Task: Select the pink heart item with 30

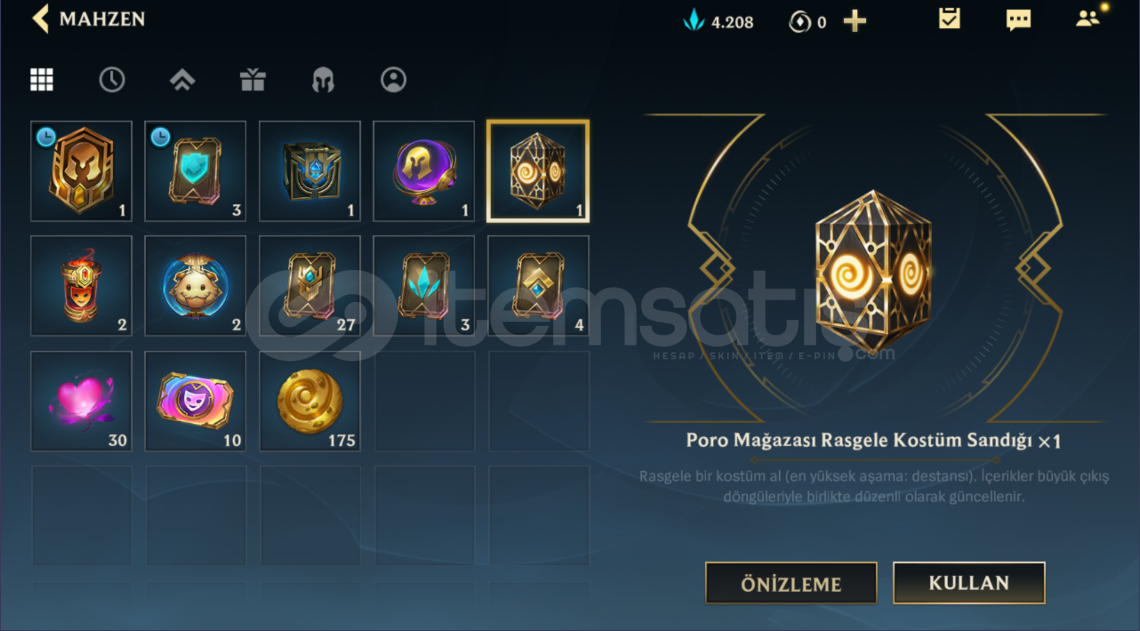Action: pyautogui.click(x=81, y=401)
